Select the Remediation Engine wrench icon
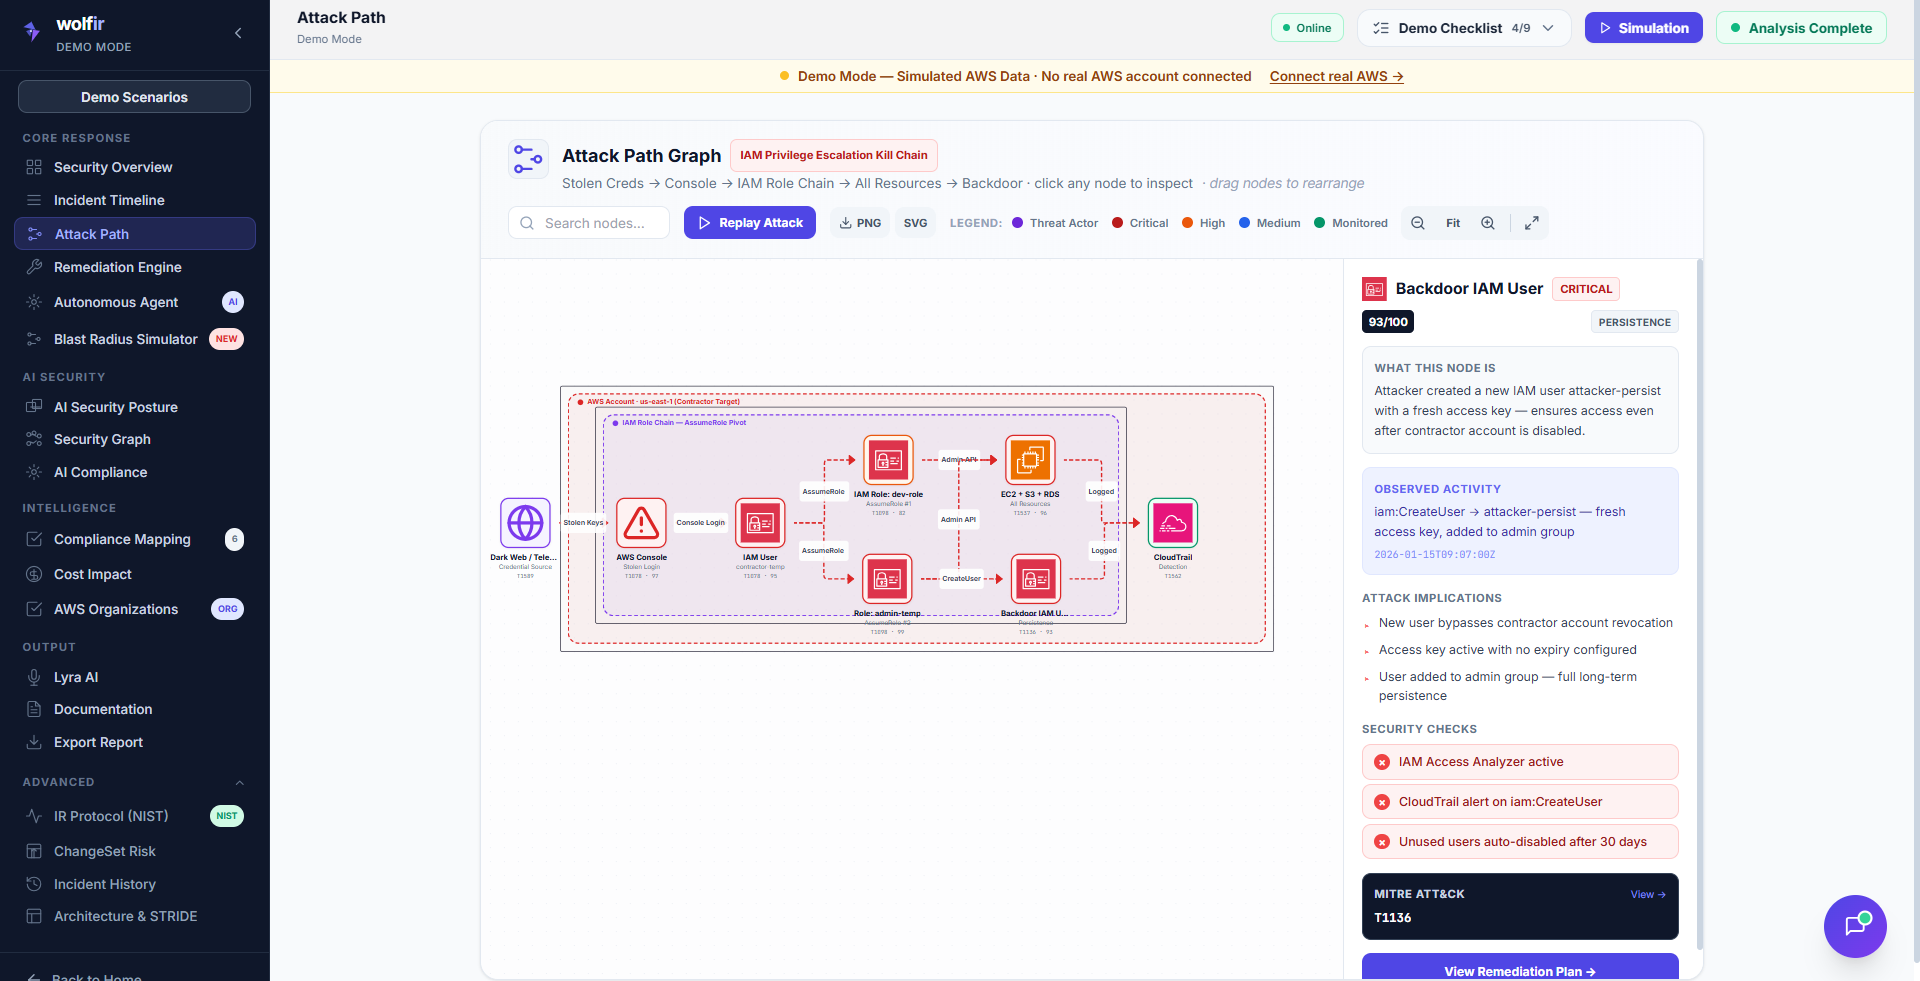The image size is (1920, 981). 34,267
